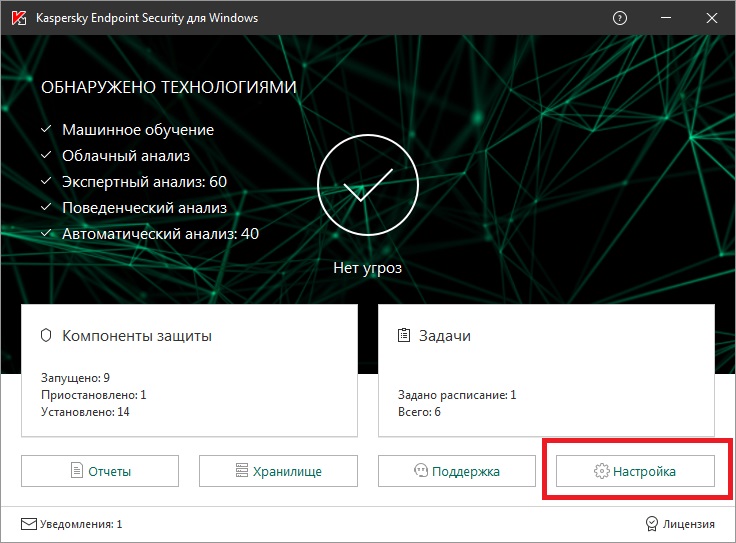Screen dimensions: 736x543
Task: Click the Всего: 6 text
Action: tap(419, 412)
